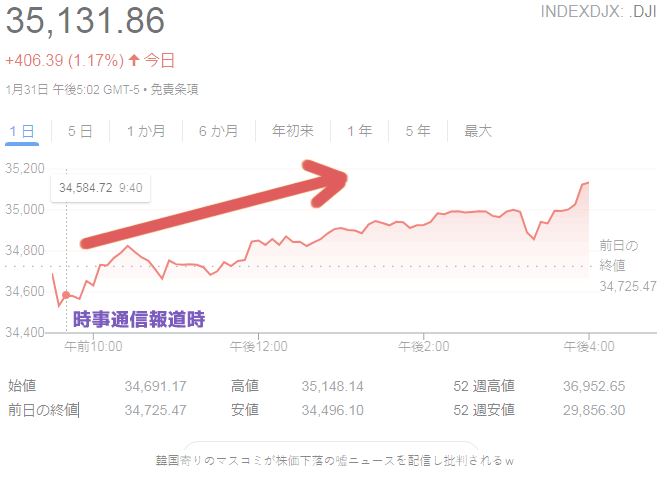
Task: Click the 52週安値 value 29,856.30
Action: pyautogui.click(x=594, y=410)
